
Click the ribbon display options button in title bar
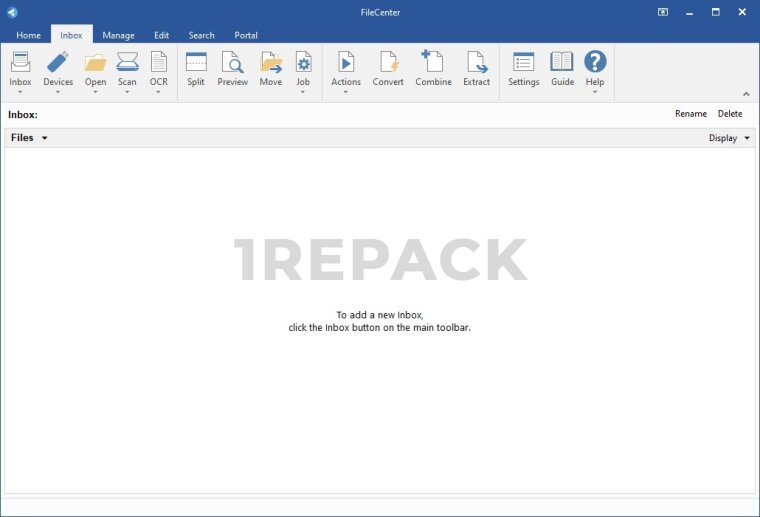pyautogui.click(x=663, y=12)
